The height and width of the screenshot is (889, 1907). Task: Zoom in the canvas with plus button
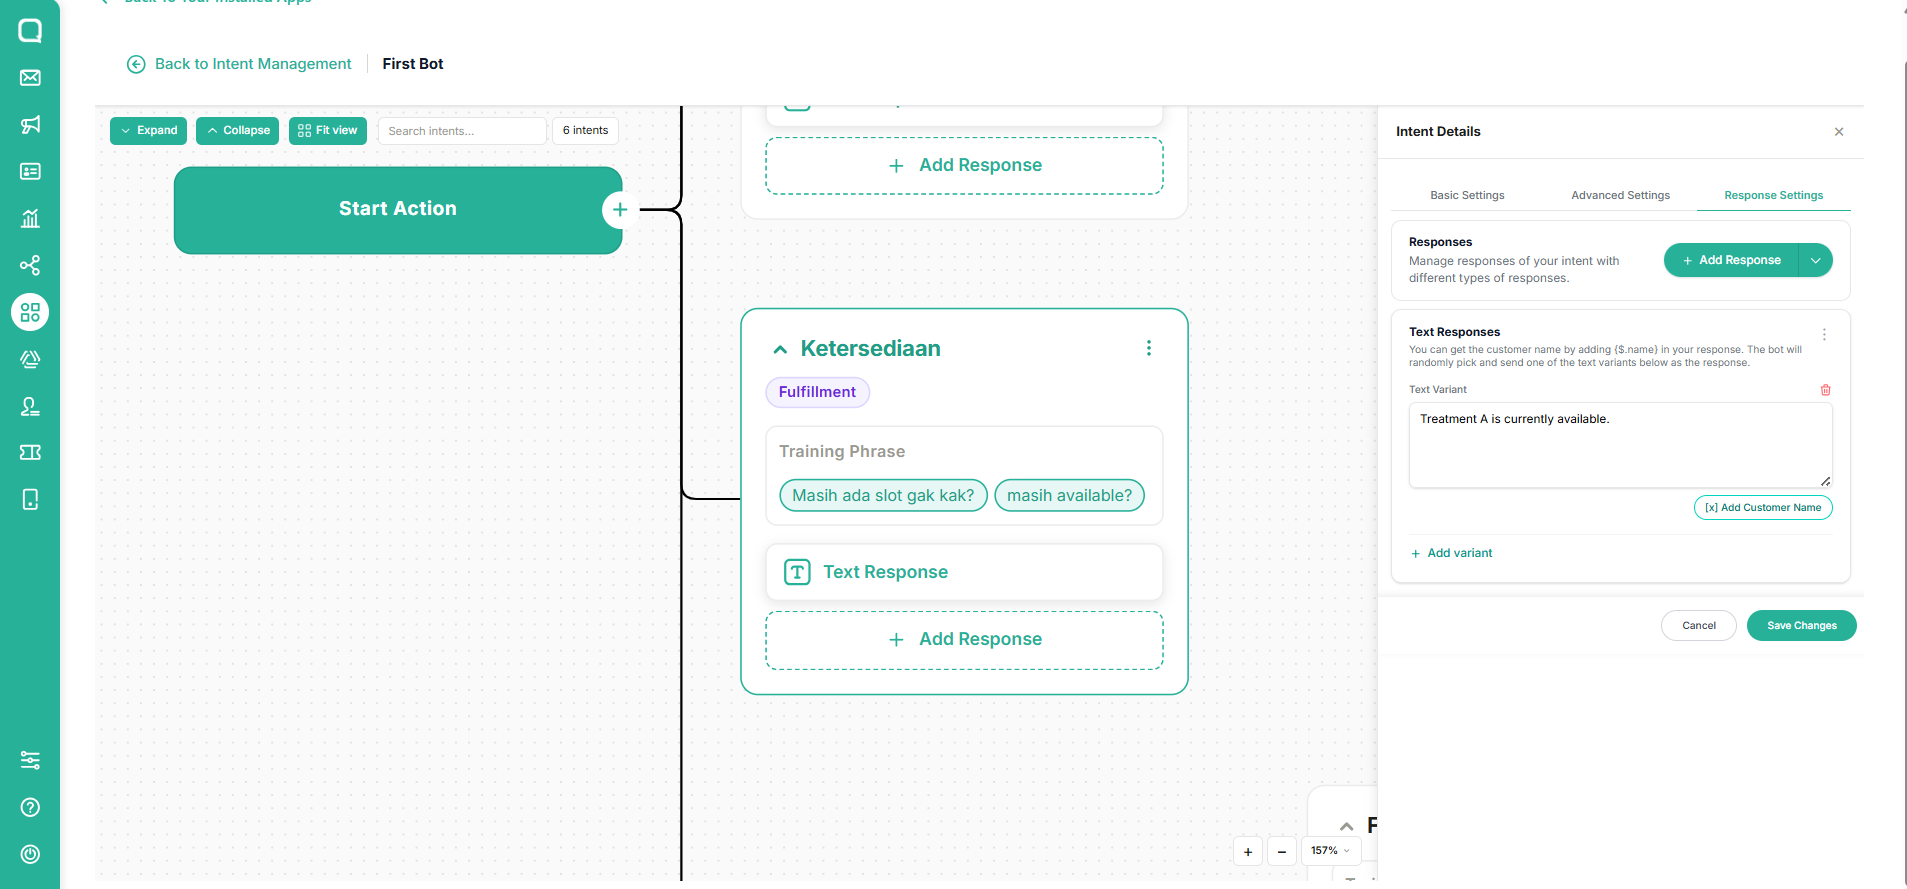tap(1248, 852)
